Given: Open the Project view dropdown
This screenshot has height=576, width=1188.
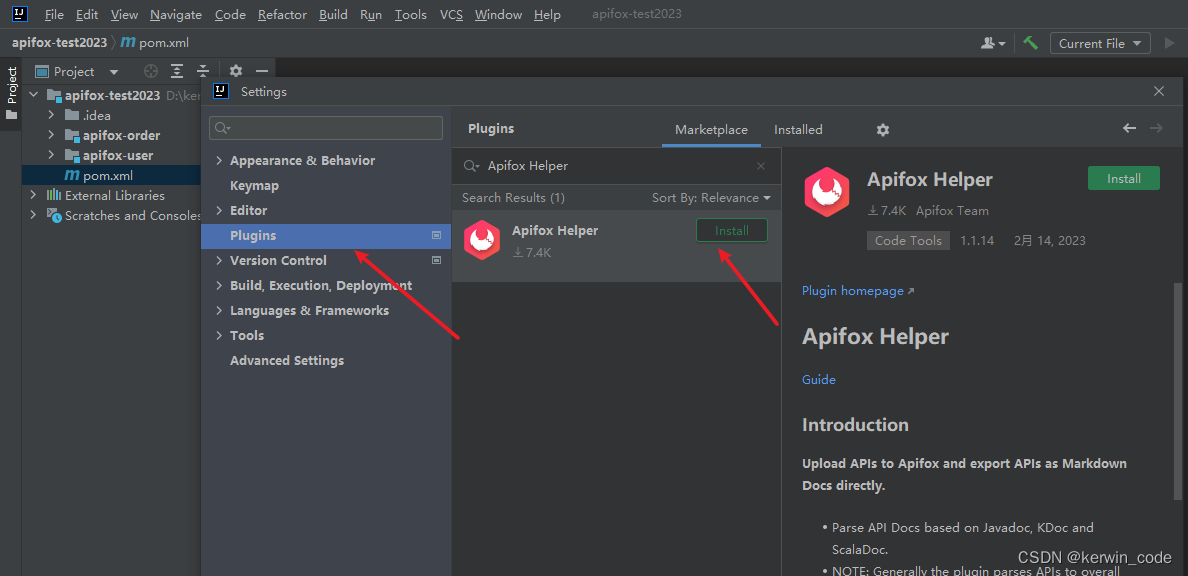Looking at the screenshot, I should point(114,72).
